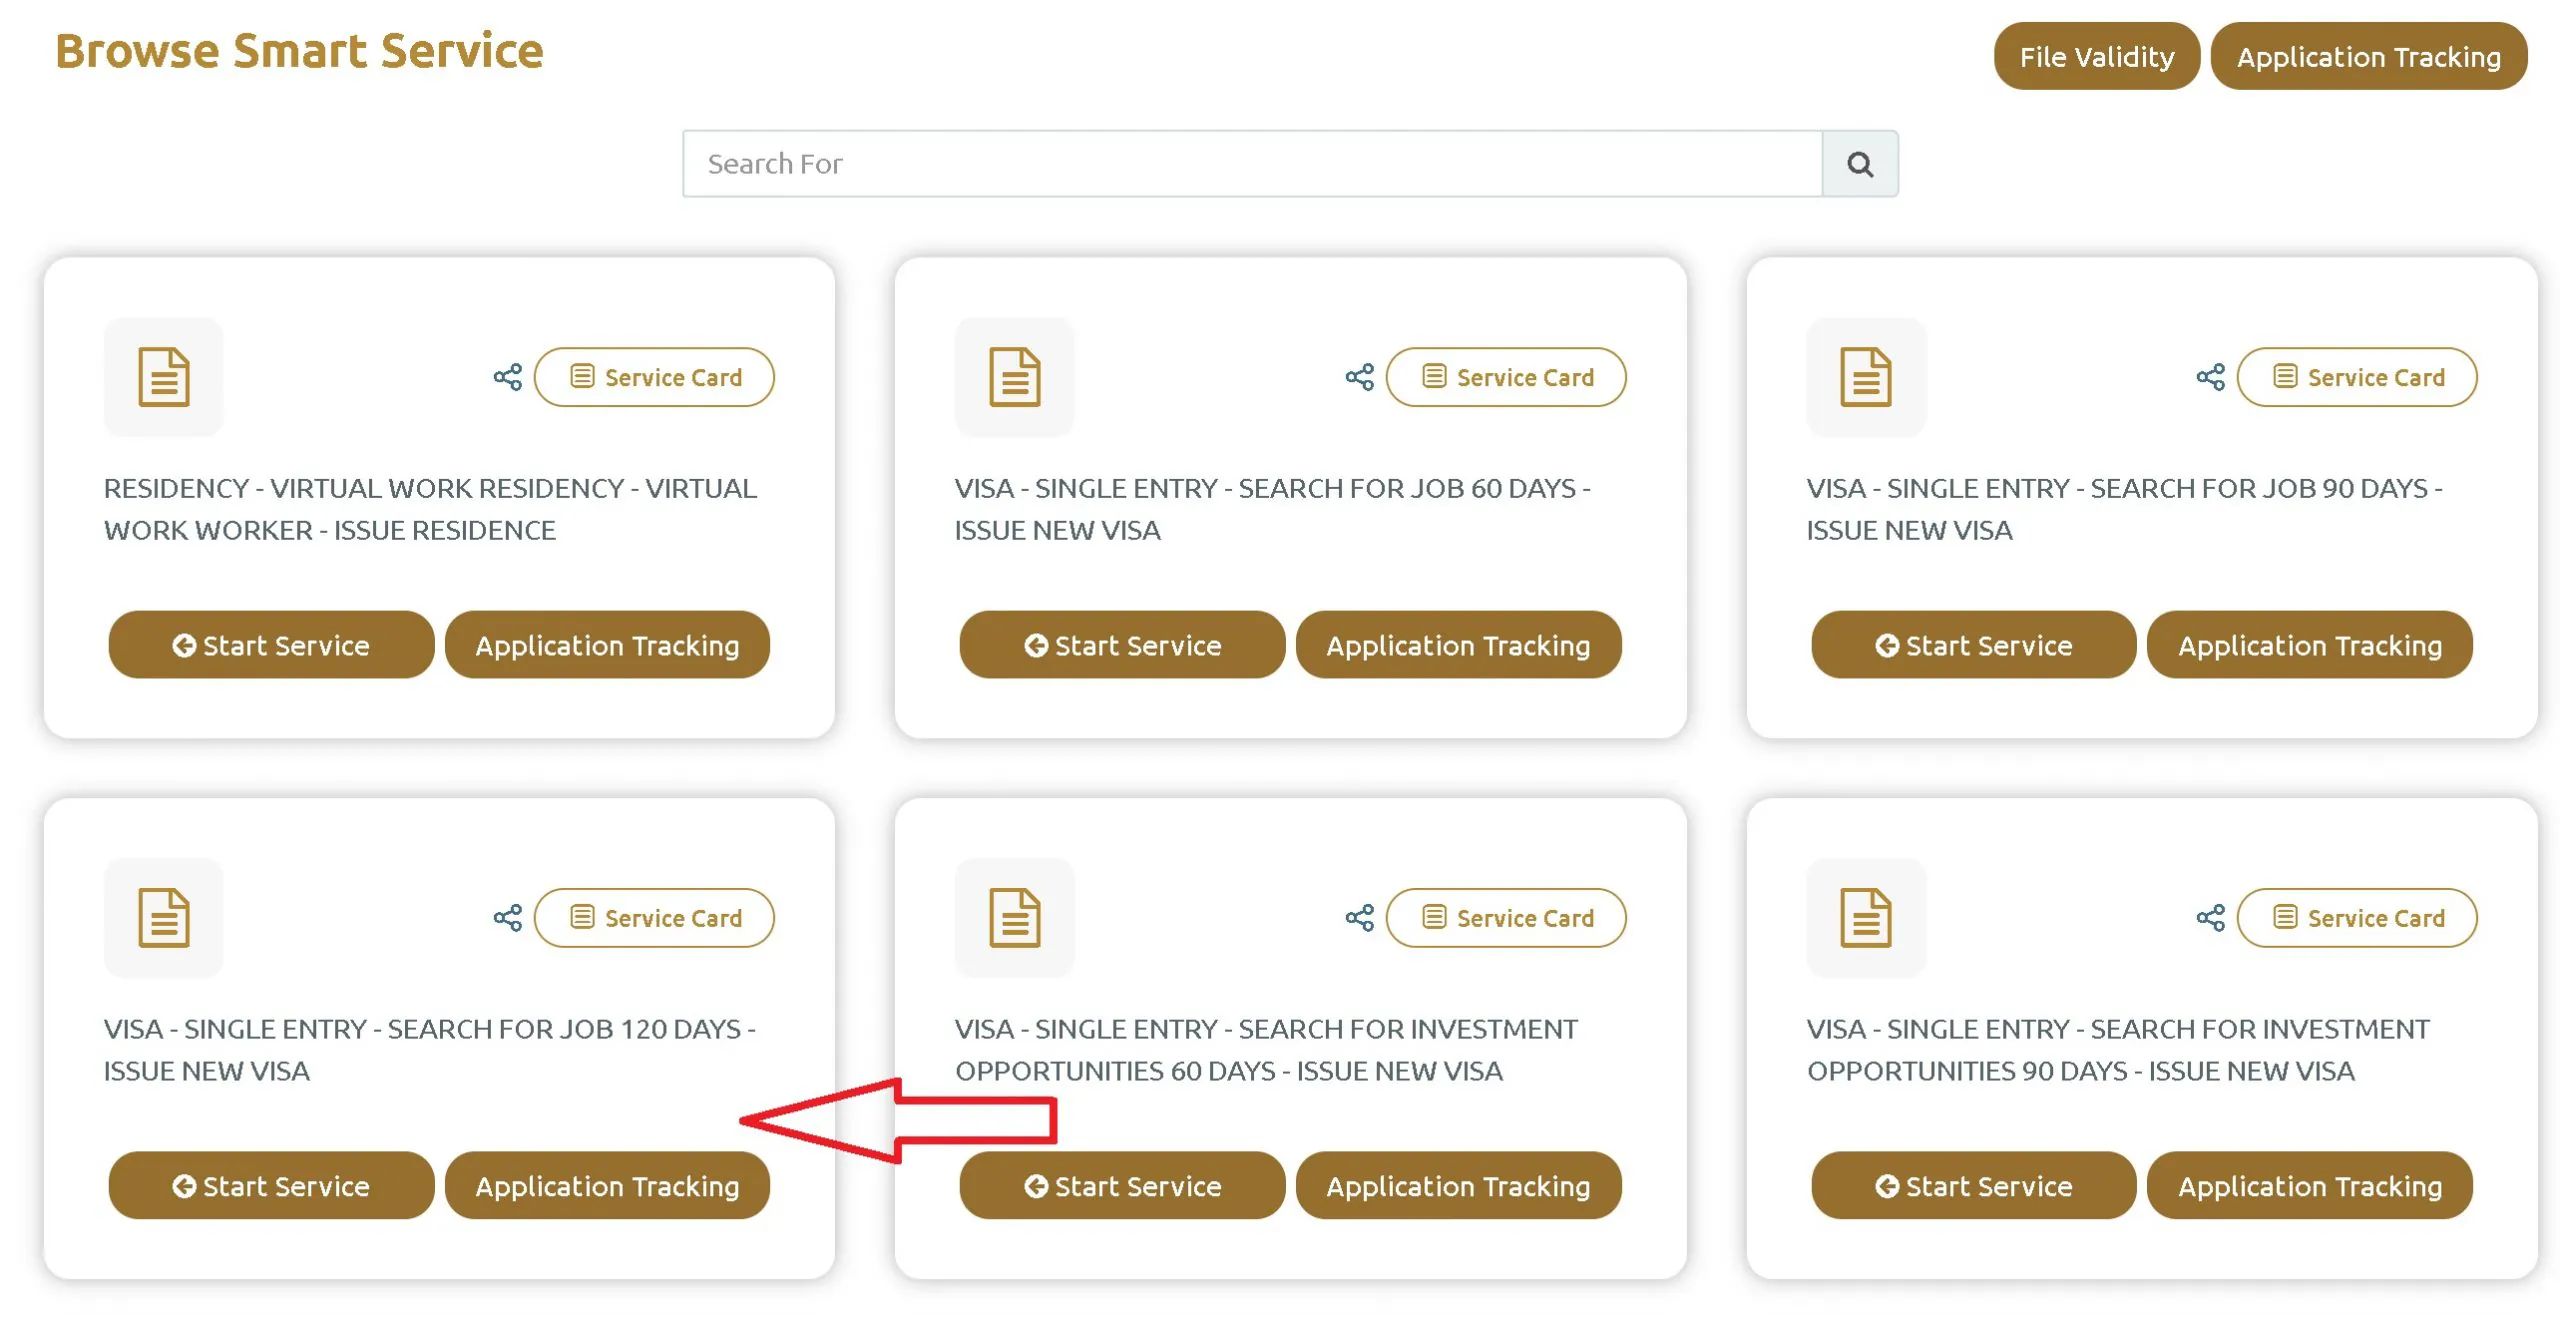Open Service Card for Job 60 Days visa

point(1505,377)
